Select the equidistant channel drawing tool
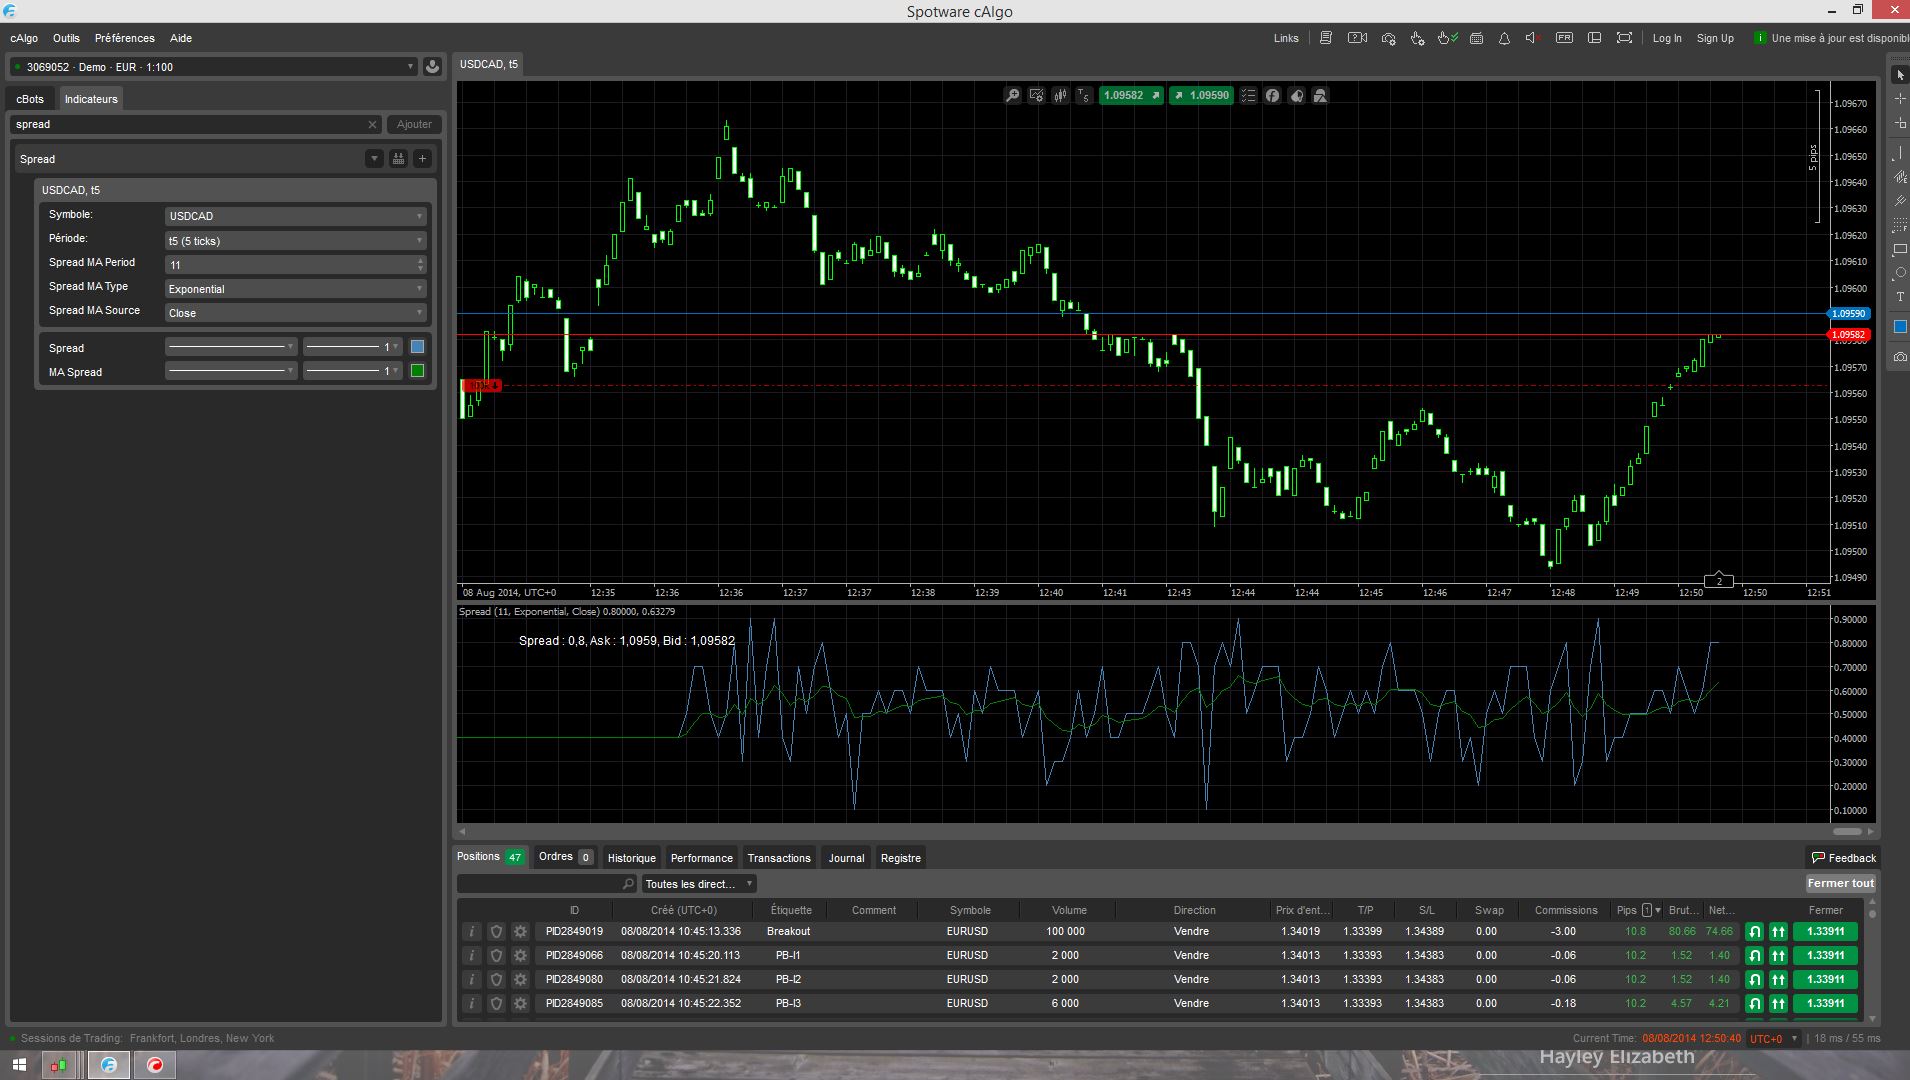This screenshot has height=1080, width=1910. (1900, 177)
